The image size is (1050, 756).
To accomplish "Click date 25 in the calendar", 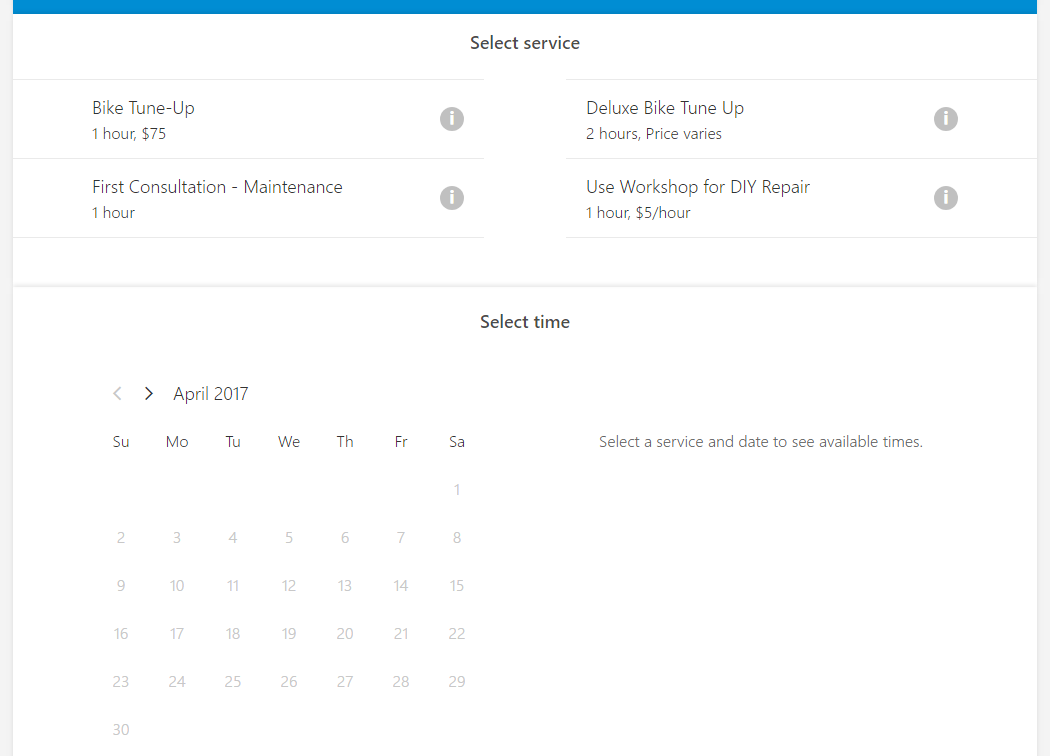I will [x=233, y=682].
